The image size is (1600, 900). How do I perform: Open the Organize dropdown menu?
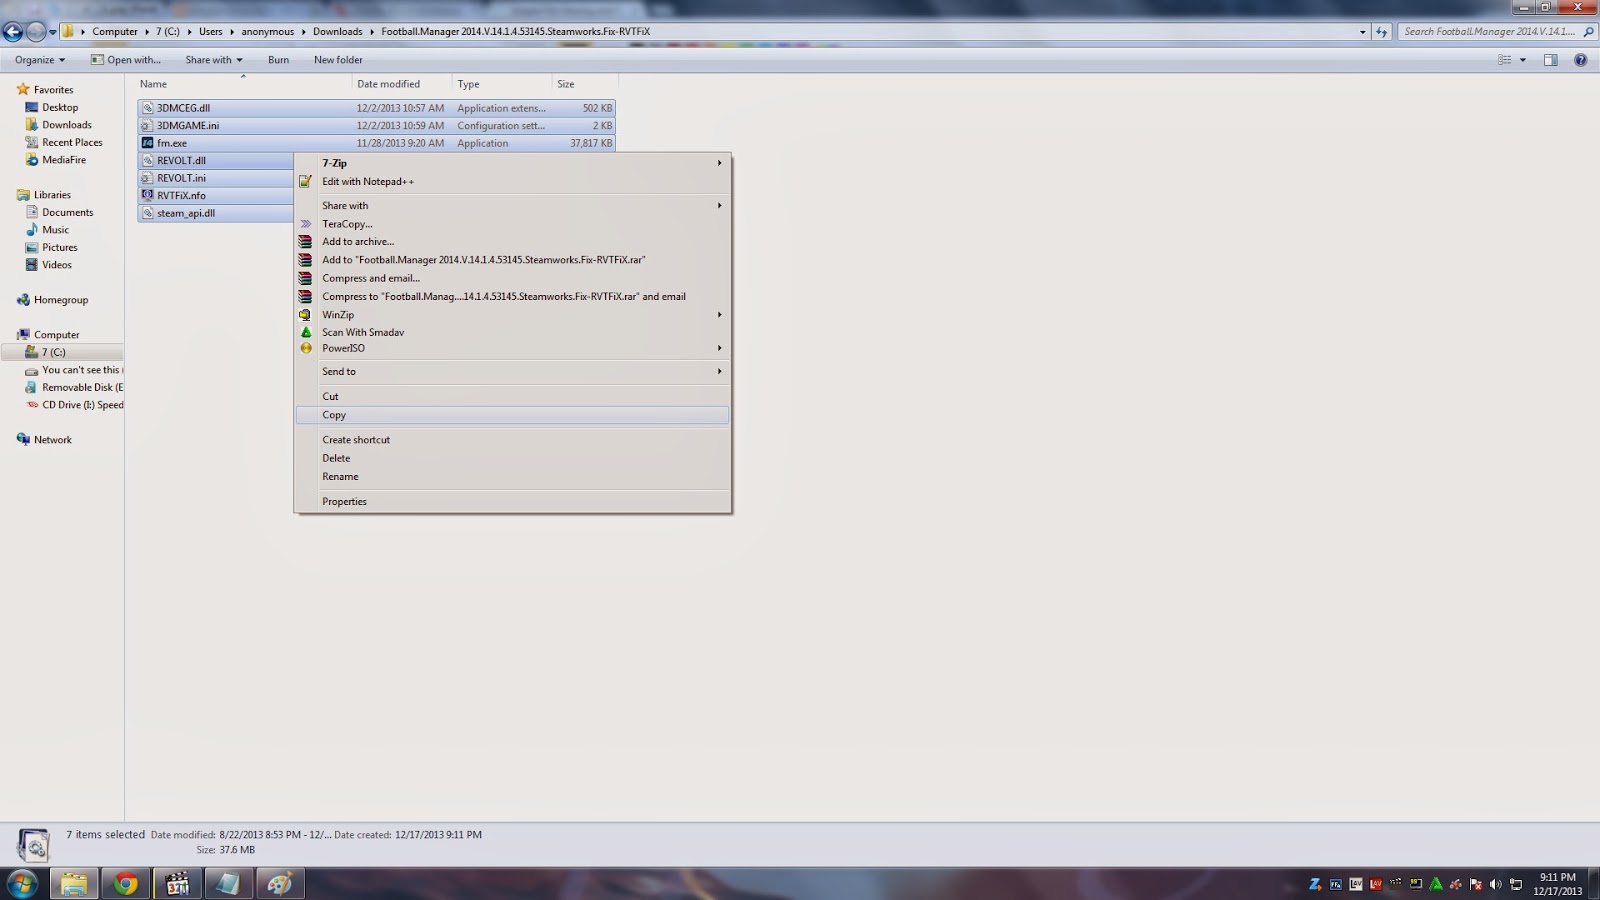tap(40, 60)
